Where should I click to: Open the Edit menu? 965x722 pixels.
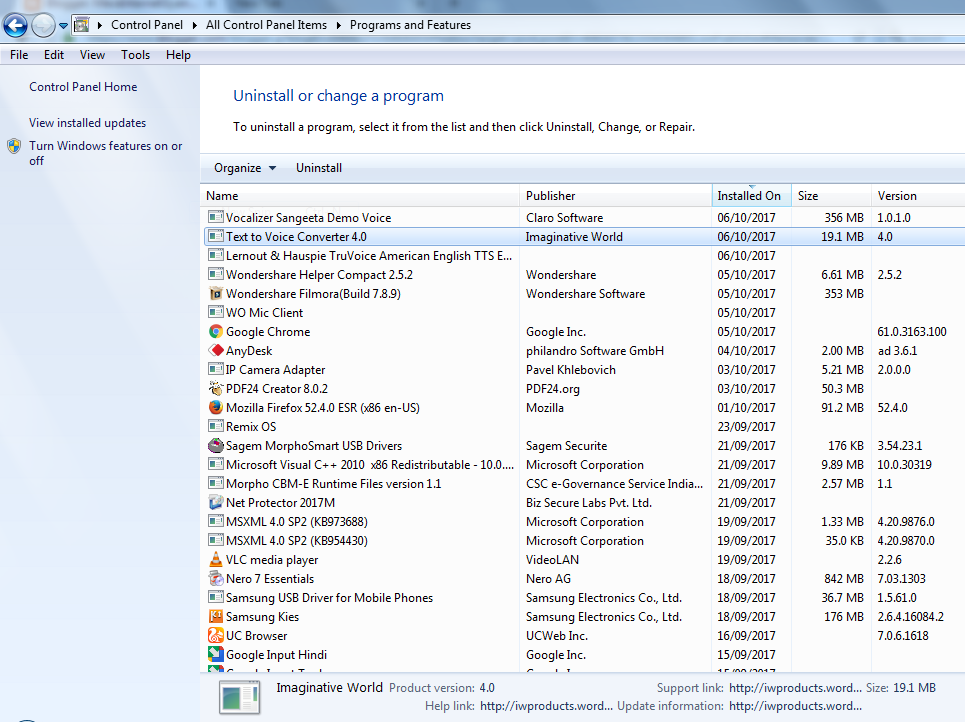point(54,55)
